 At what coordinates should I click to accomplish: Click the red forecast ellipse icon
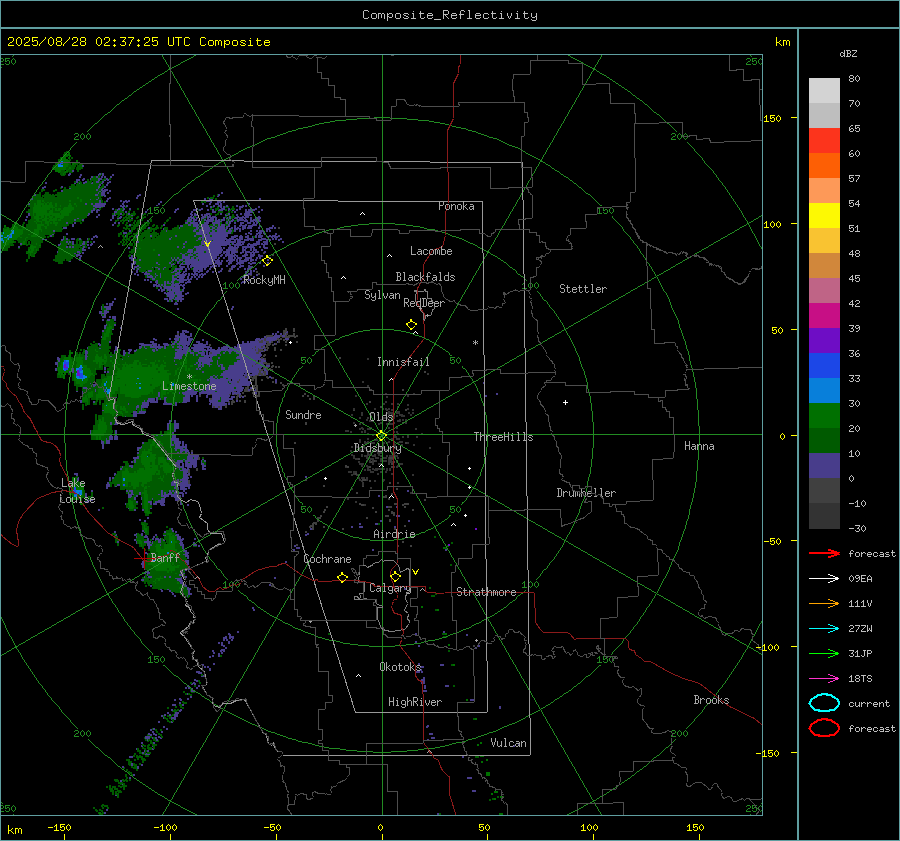pyautogui.click(x=824, y=728)
